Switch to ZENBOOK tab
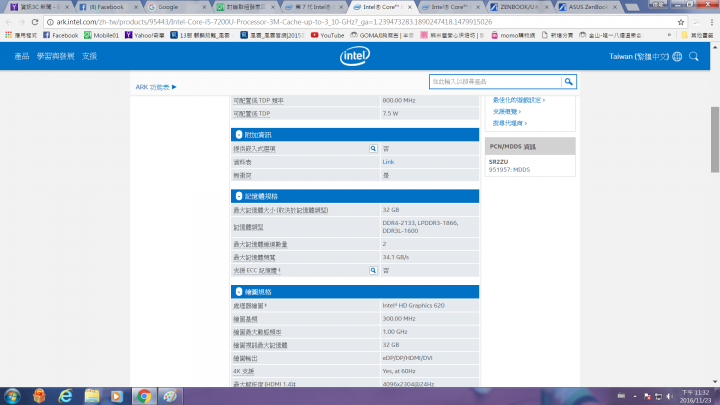This screenshot has height=405, width=720. [520, 7]
